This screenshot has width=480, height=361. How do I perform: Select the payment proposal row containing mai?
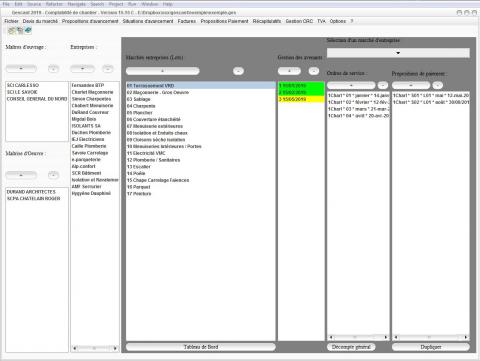coord(431,95)
